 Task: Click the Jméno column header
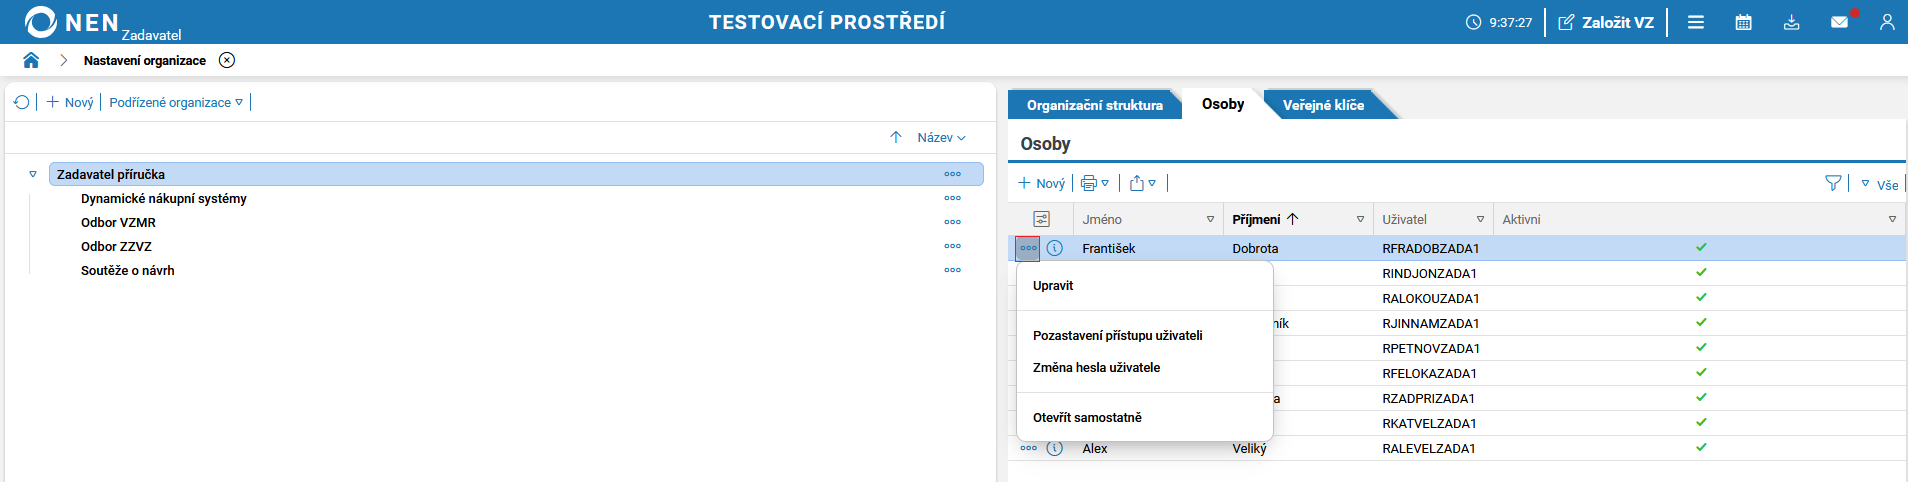click(1102, 219)
